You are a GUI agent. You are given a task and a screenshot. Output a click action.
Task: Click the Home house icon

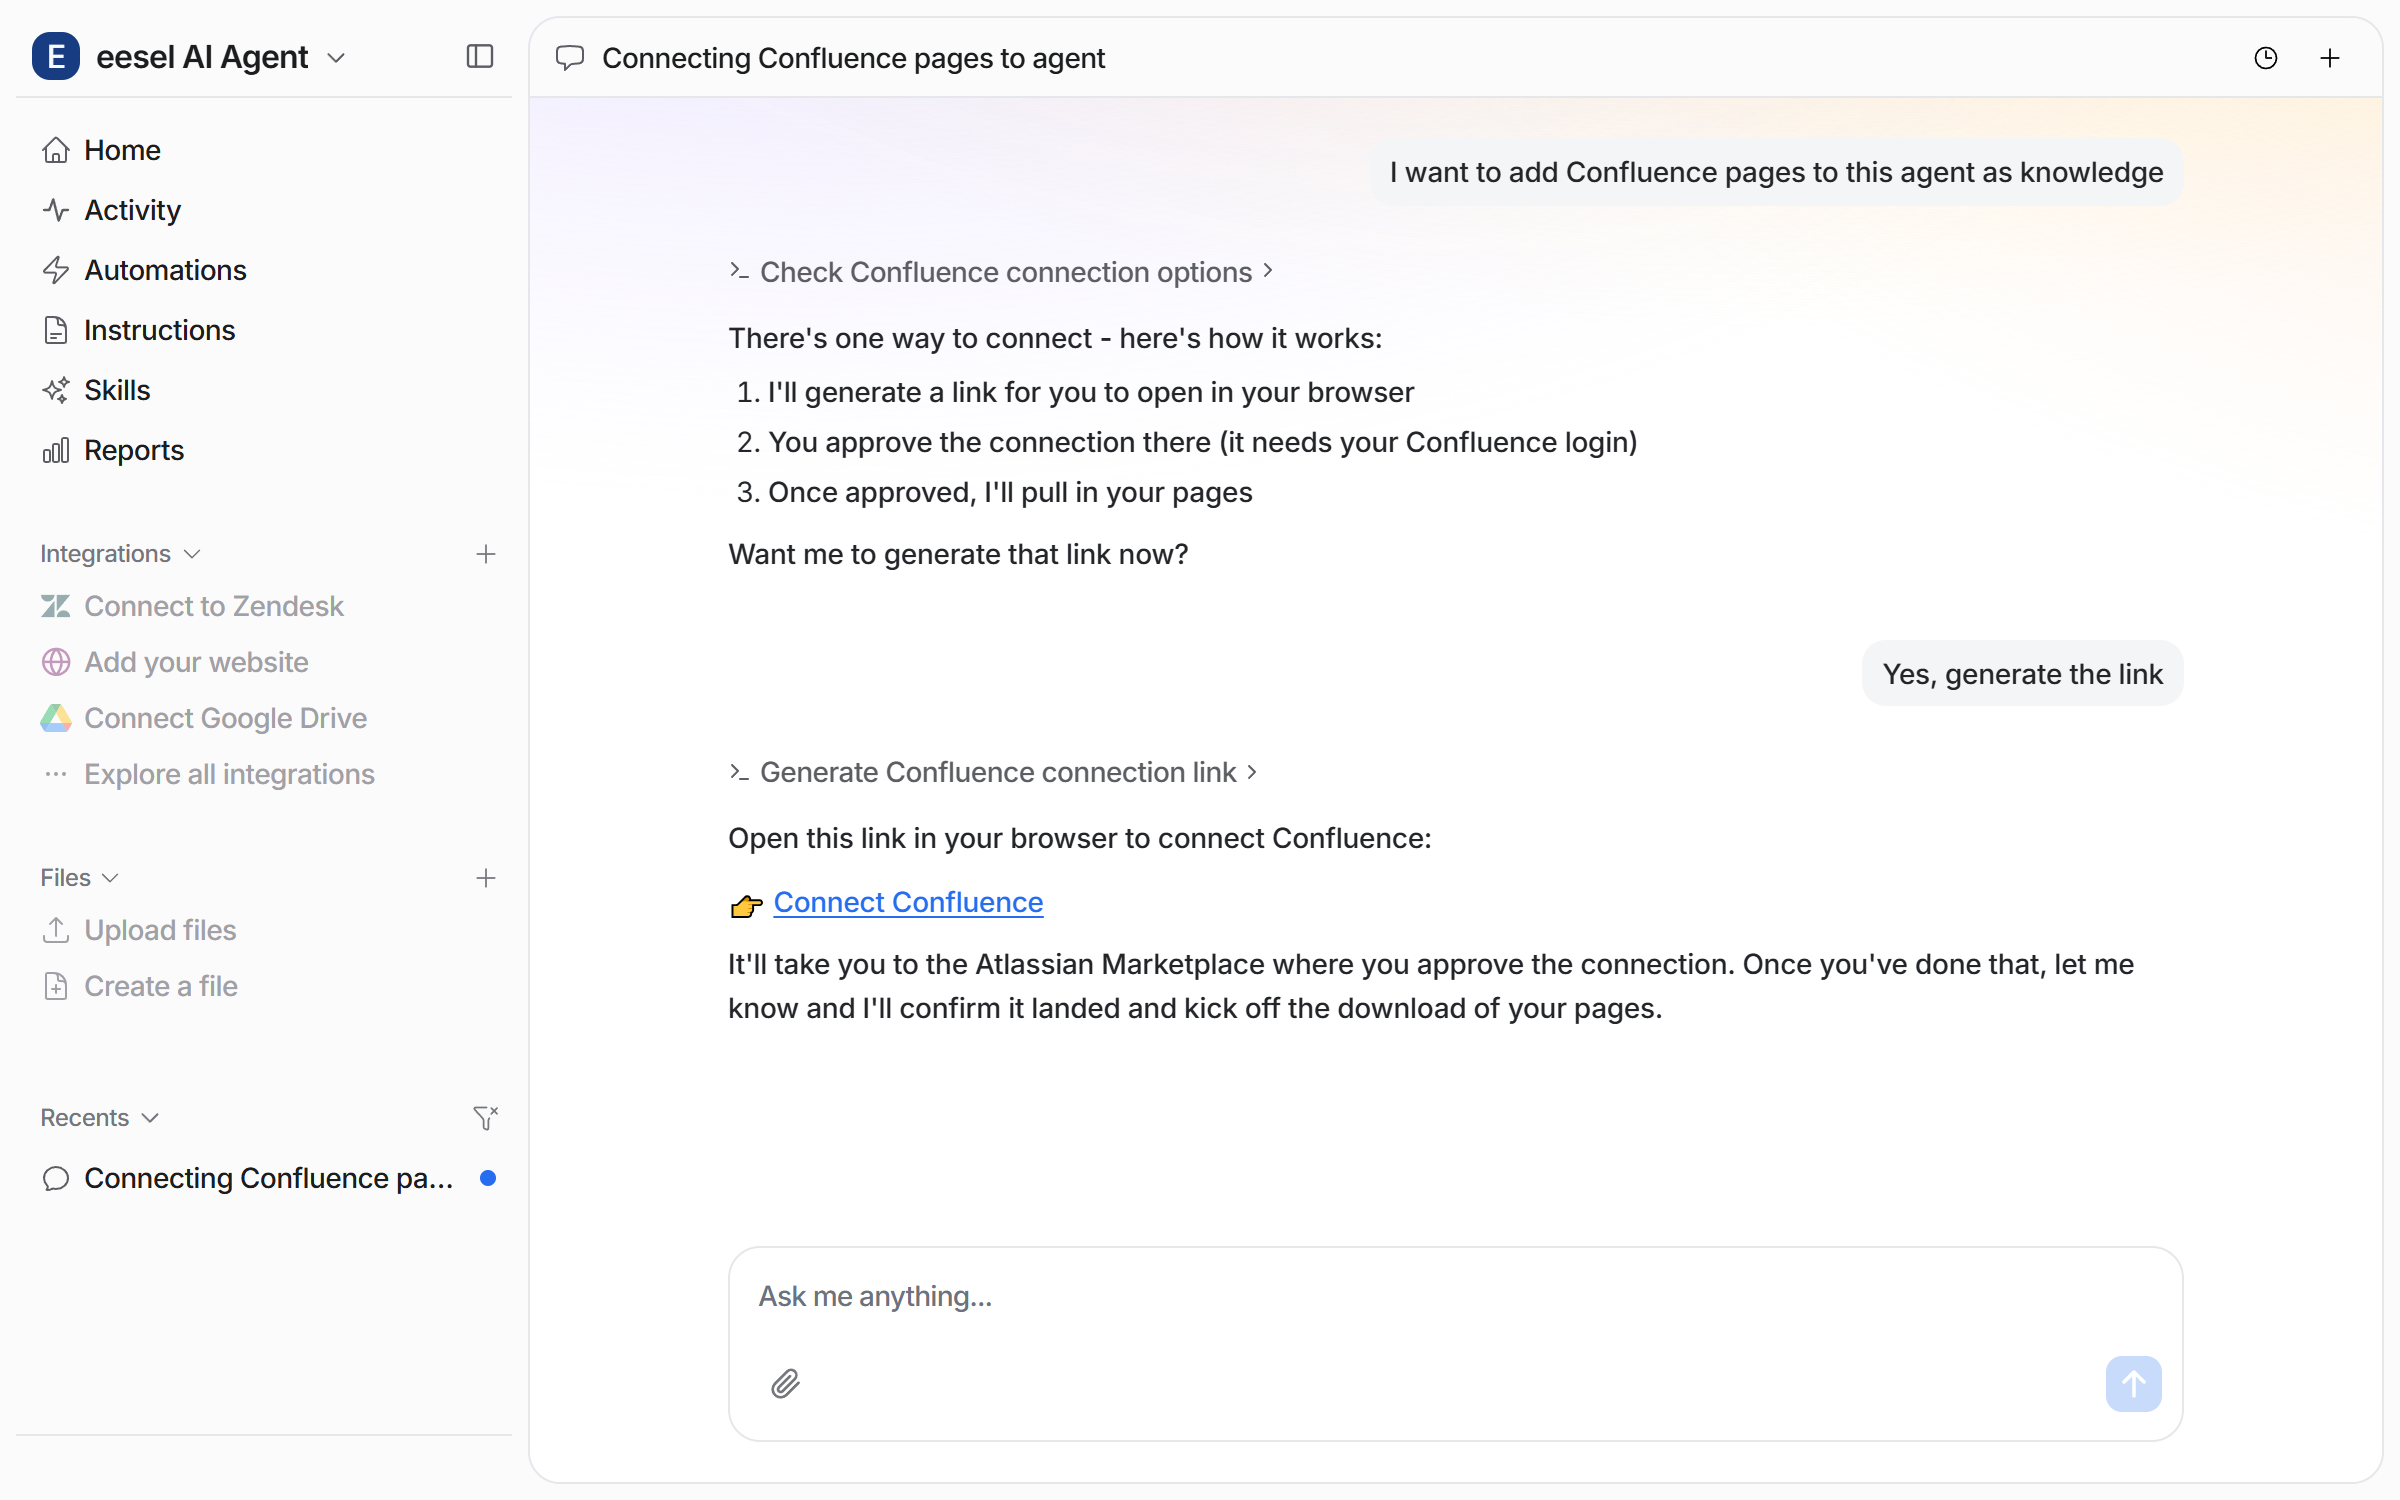pyautogui.click(x=56, y=150)
